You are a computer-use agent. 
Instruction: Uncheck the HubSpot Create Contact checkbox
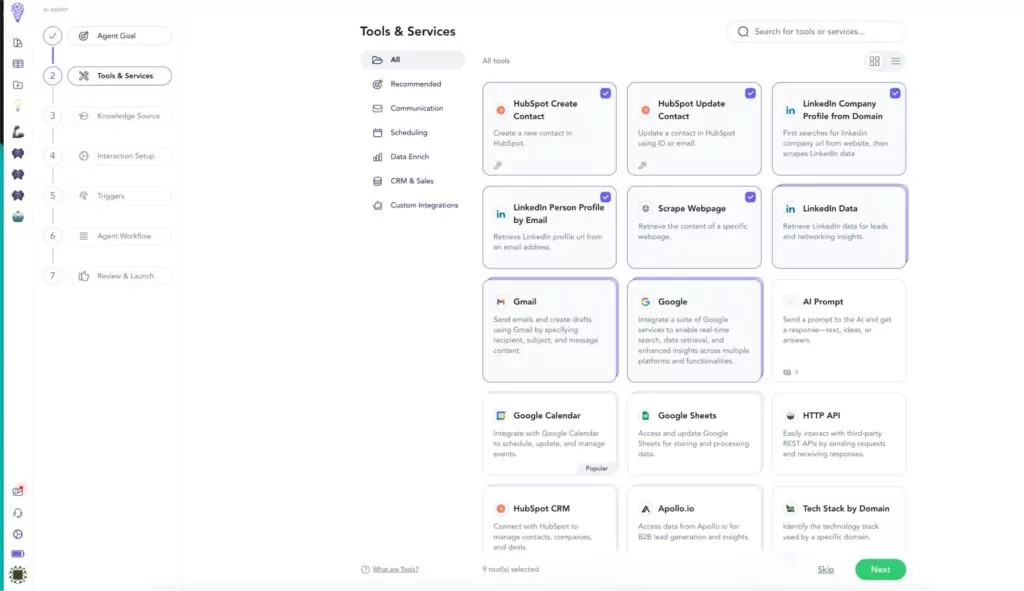pos(605,93)
